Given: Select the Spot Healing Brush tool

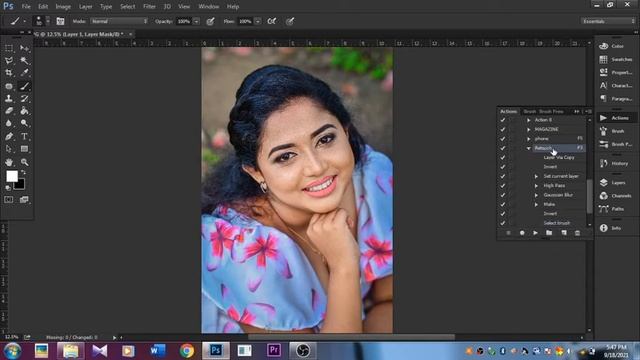Looking at the screenshot, I should pyautogui.click(x=9, y=86).
